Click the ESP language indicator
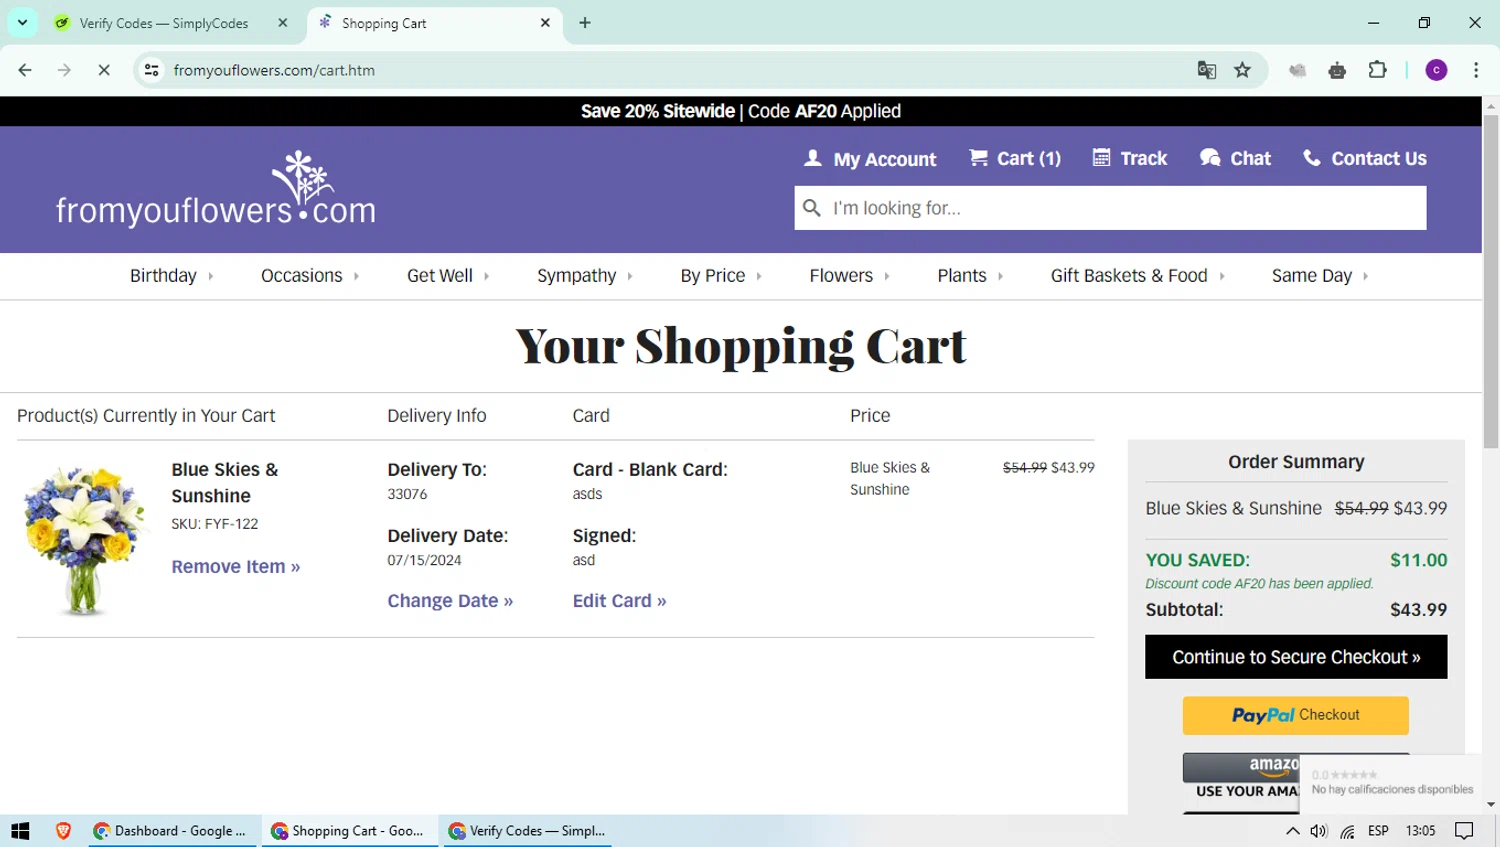 (x=1378, y=831)
